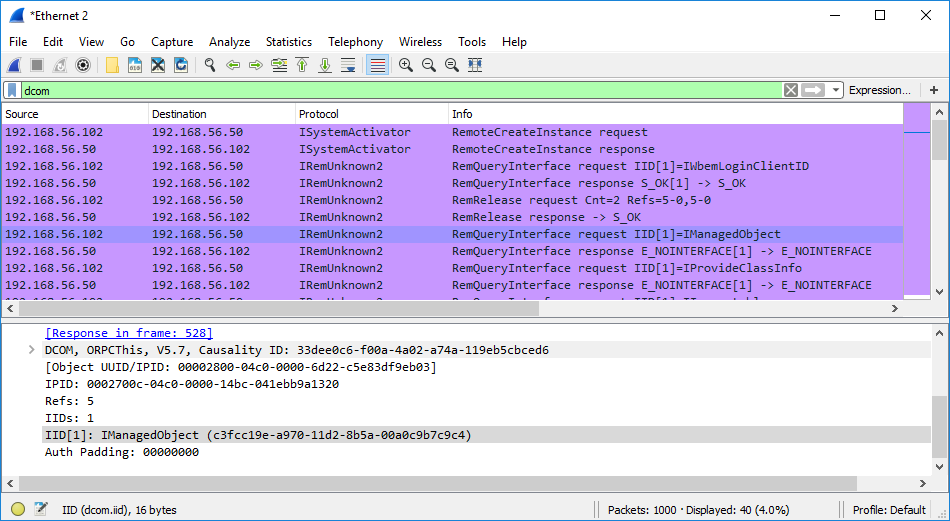Expand the DCOM ORPCThis tree node
The image size is (950, 521).
point(32,350)
